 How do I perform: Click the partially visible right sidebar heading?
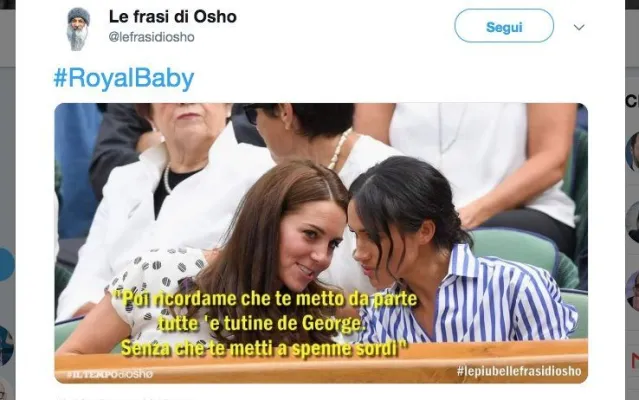(x=632, y=101)
